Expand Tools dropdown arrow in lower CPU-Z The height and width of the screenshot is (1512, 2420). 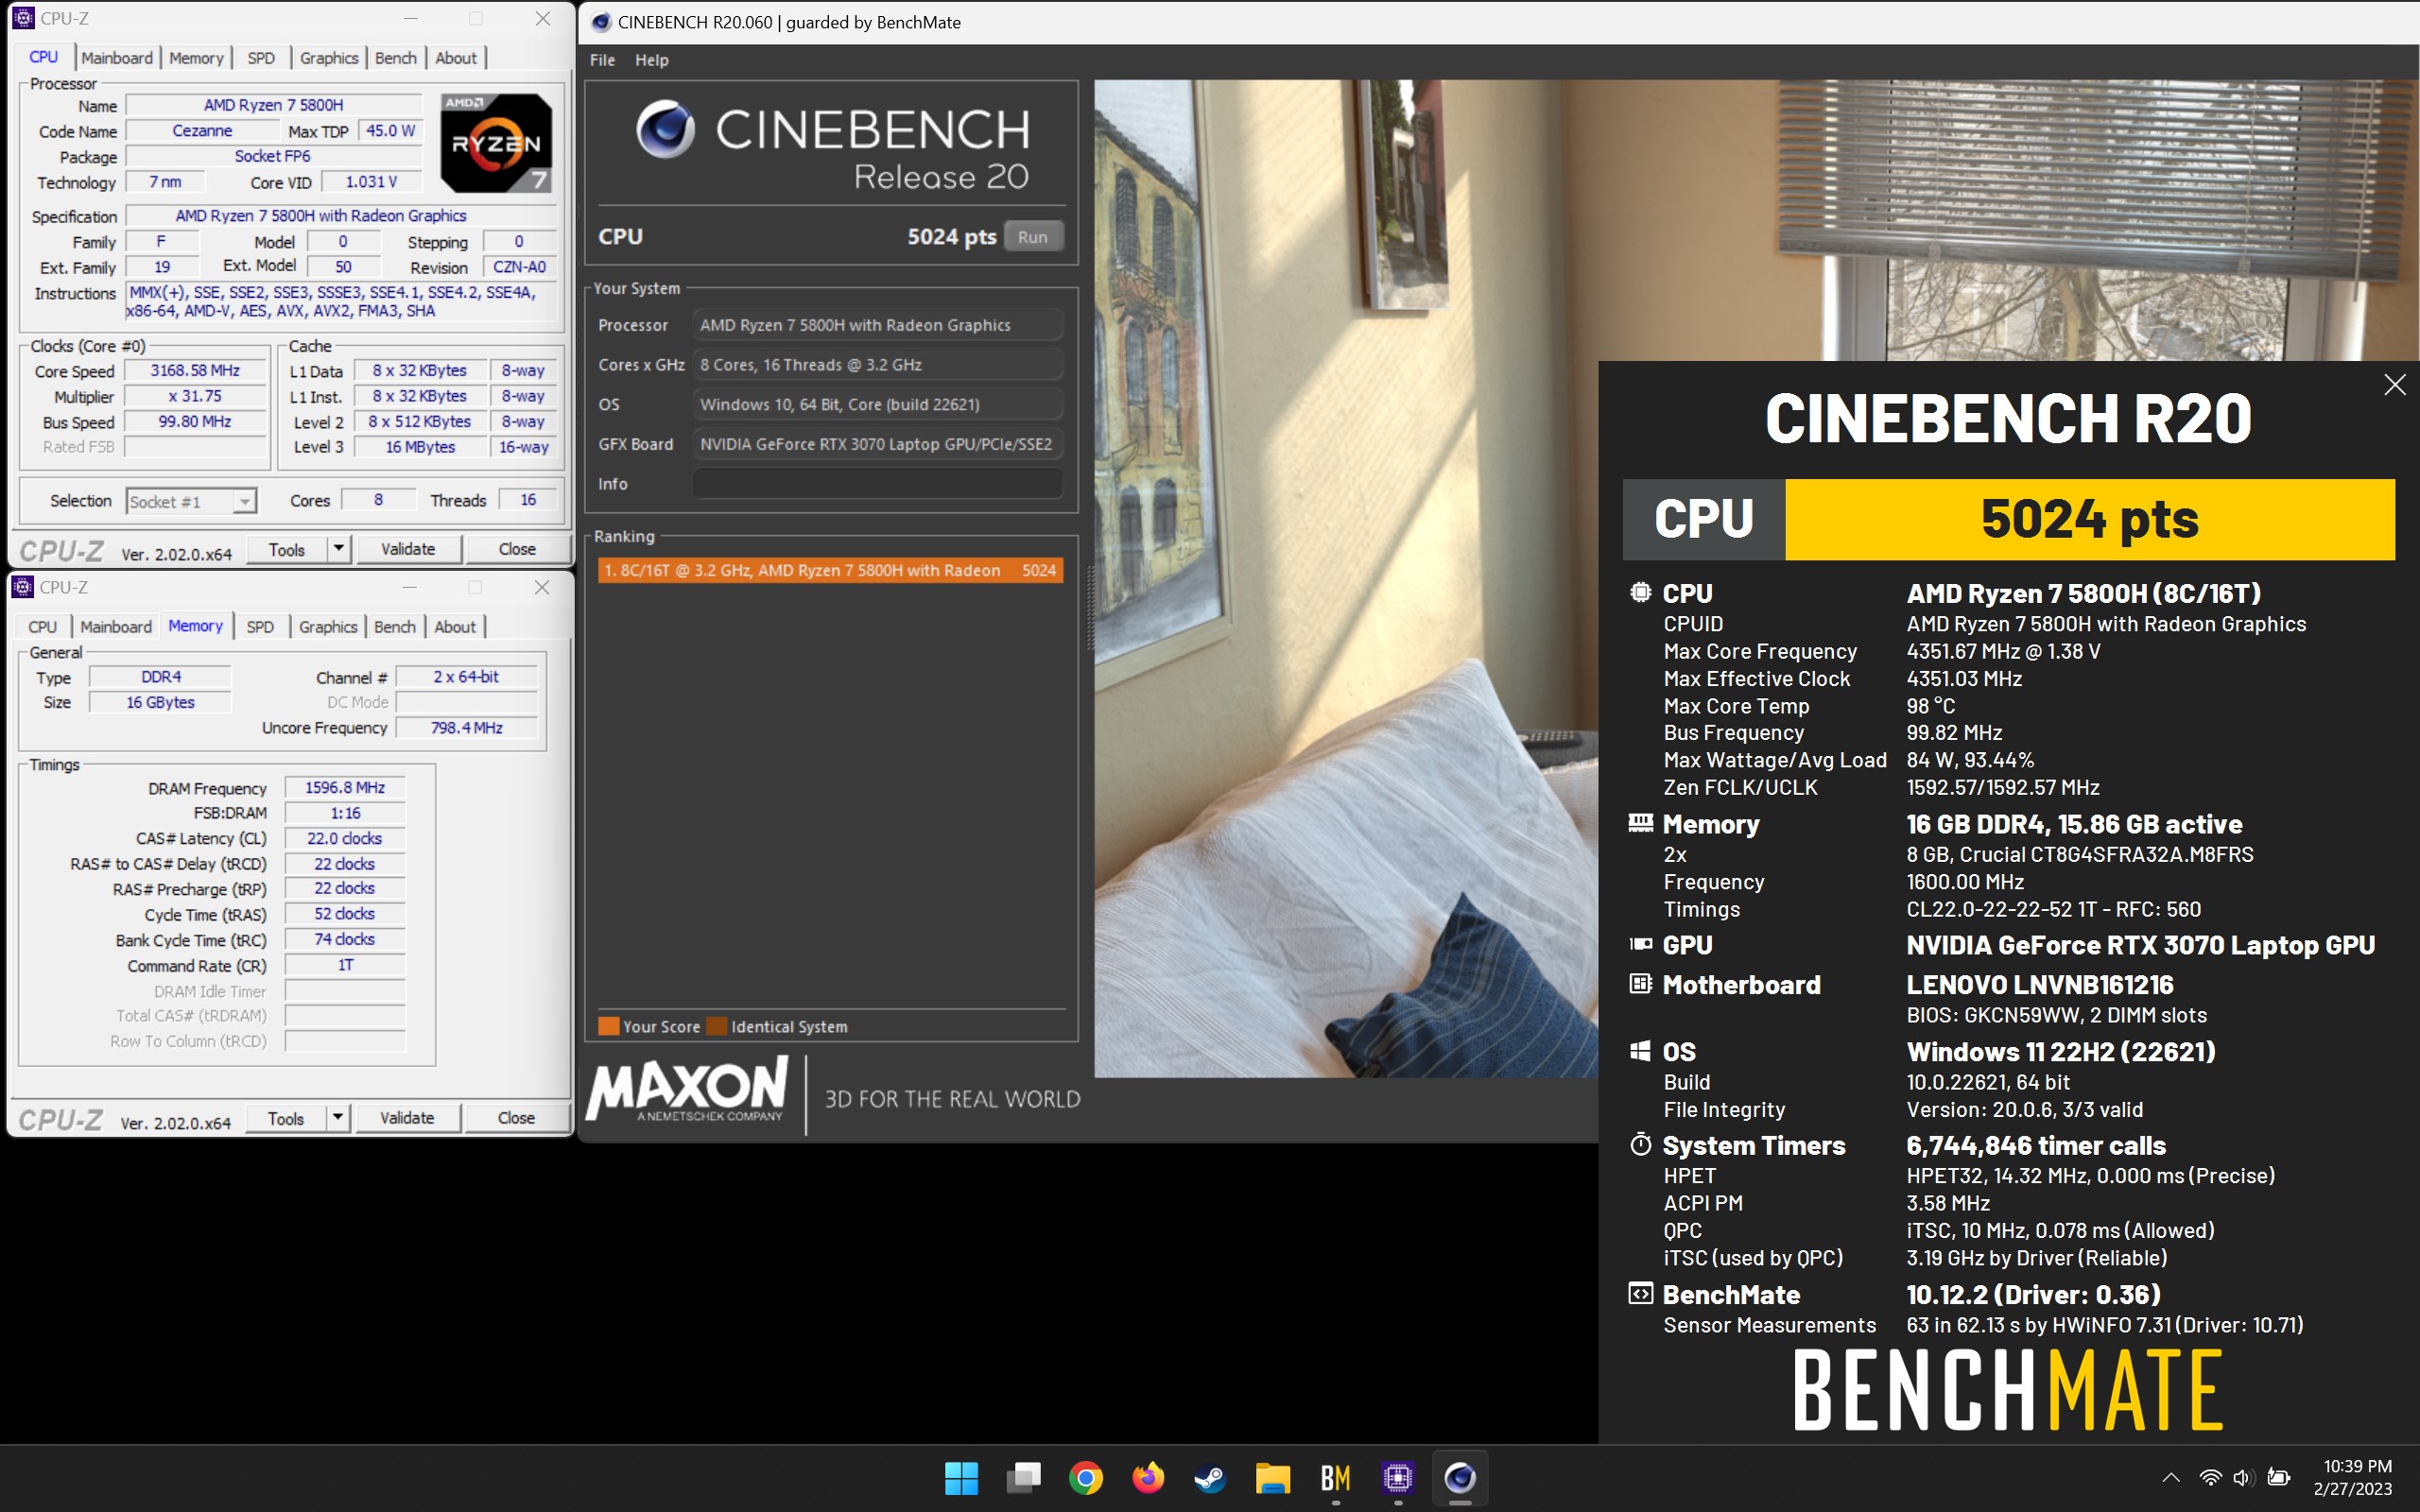pyautogui.click(x=338, y=1118)
